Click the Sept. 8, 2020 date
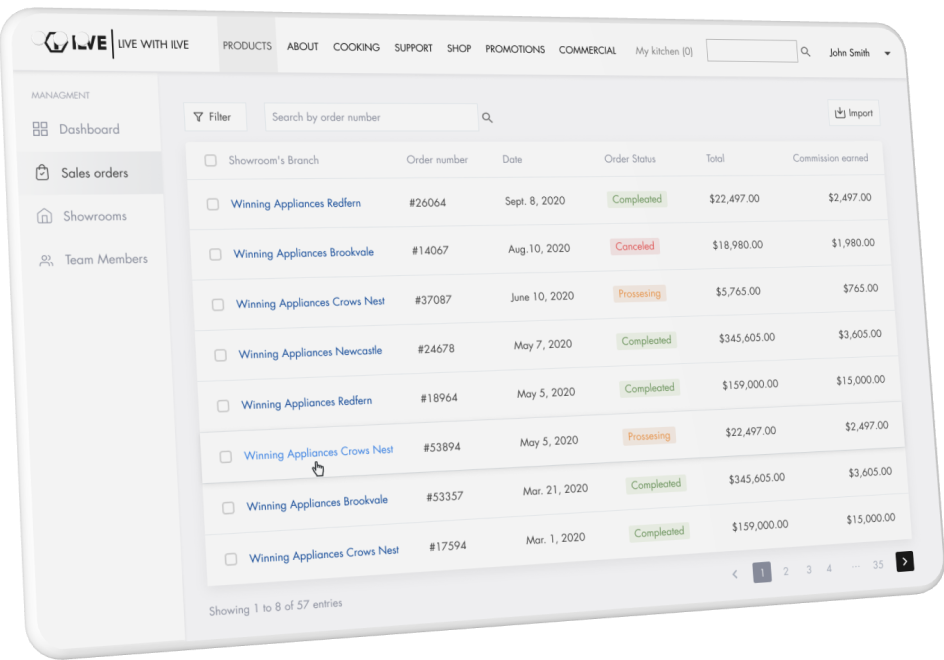The width and height of the screenshot is (944, 660). tap(535, 201)
